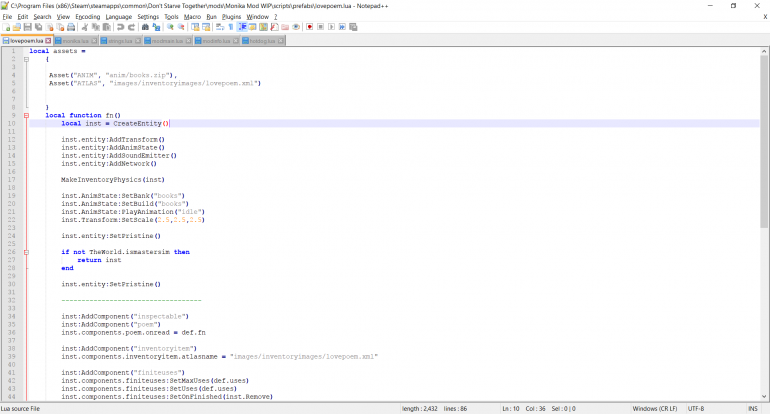Viewport: 770px width, 414px height.
Task: Click the Redo toolbar icon
Action: coord(131,27)
